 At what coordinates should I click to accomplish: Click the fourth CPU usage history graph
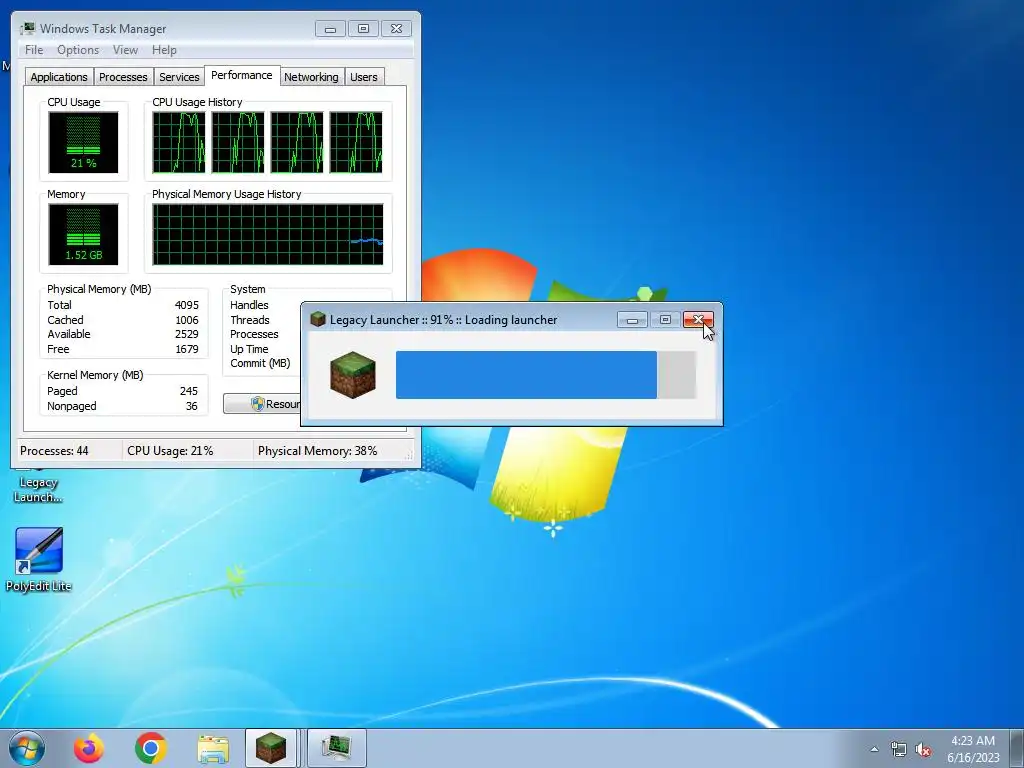[x=356, y=142]
